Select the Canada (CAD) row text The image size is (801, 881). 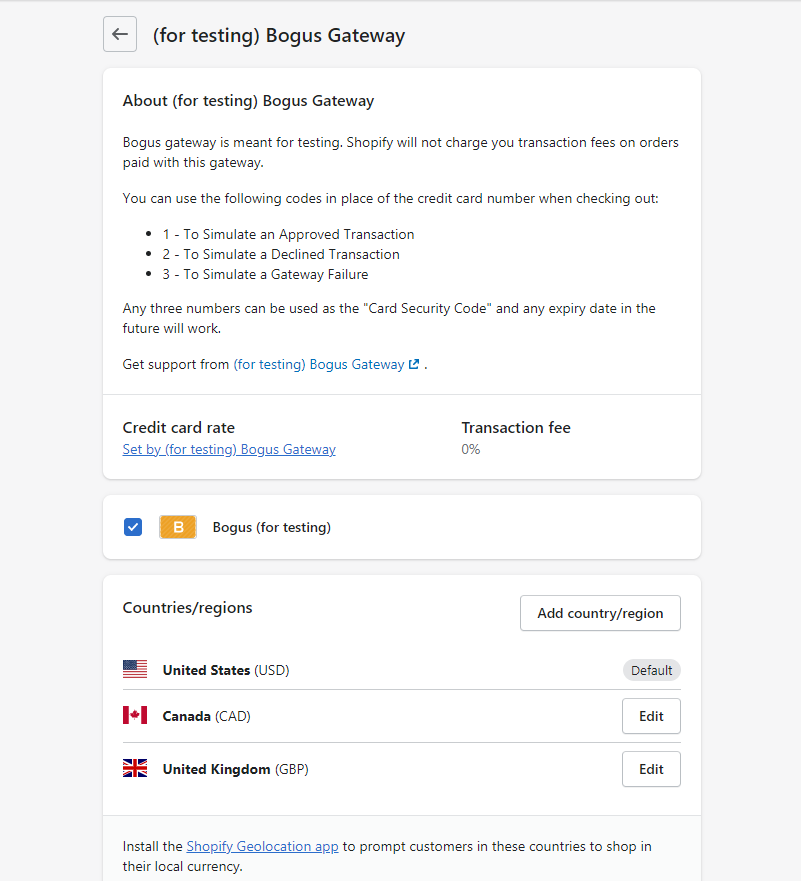coord(207,716)
